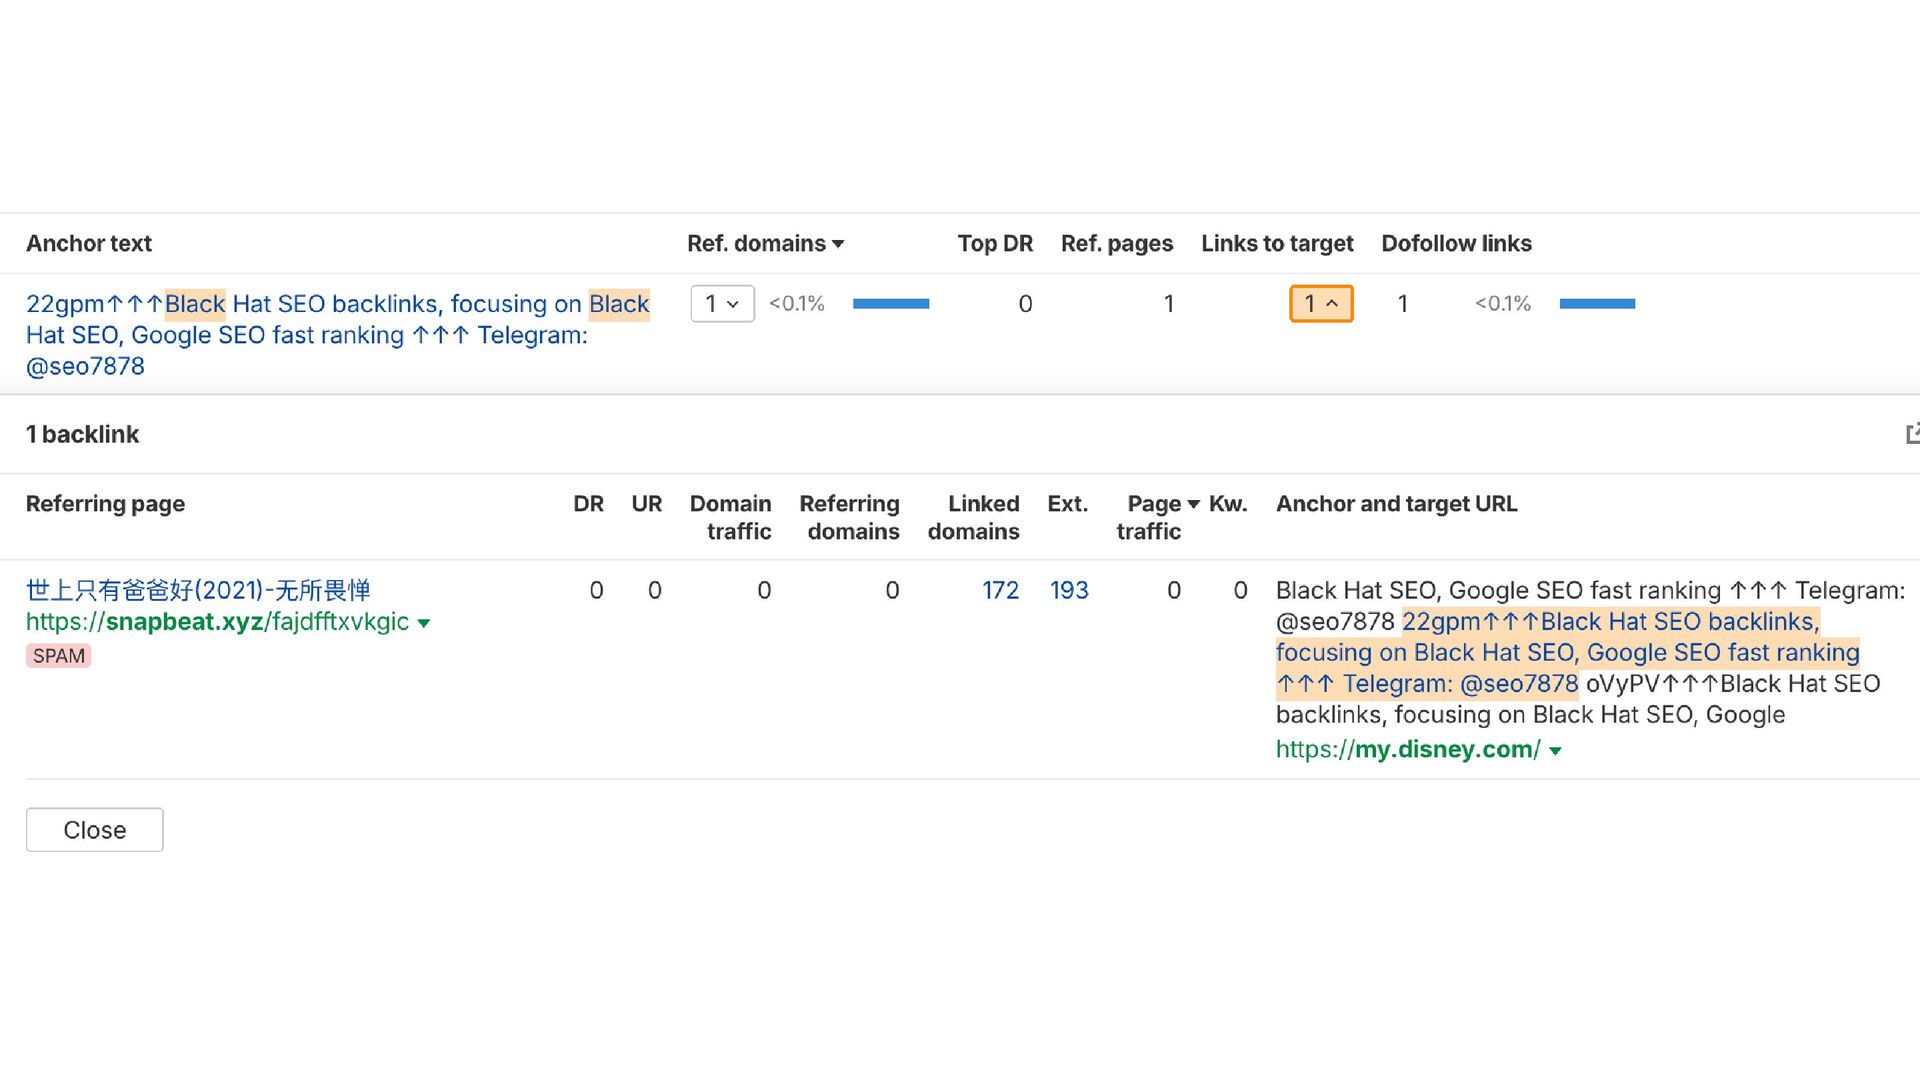Open the Chinese-titled referring page link
1920x1080 pixels.
198,590
